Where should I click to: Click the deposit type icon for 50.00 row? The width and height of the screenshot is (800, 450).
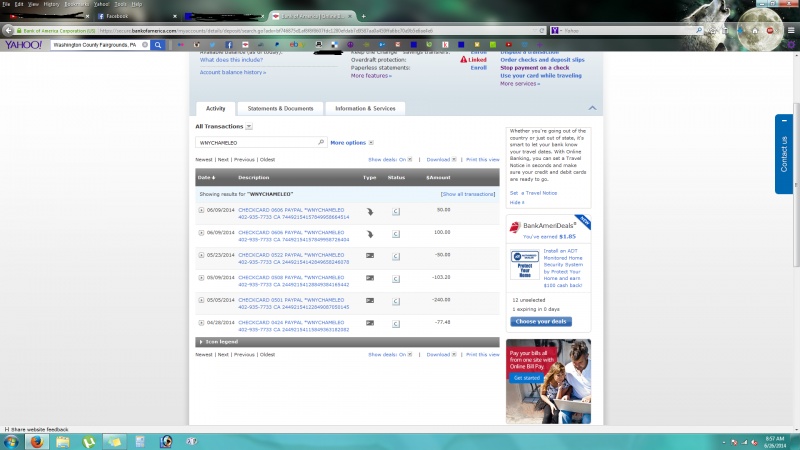click(x=370, y=212)
